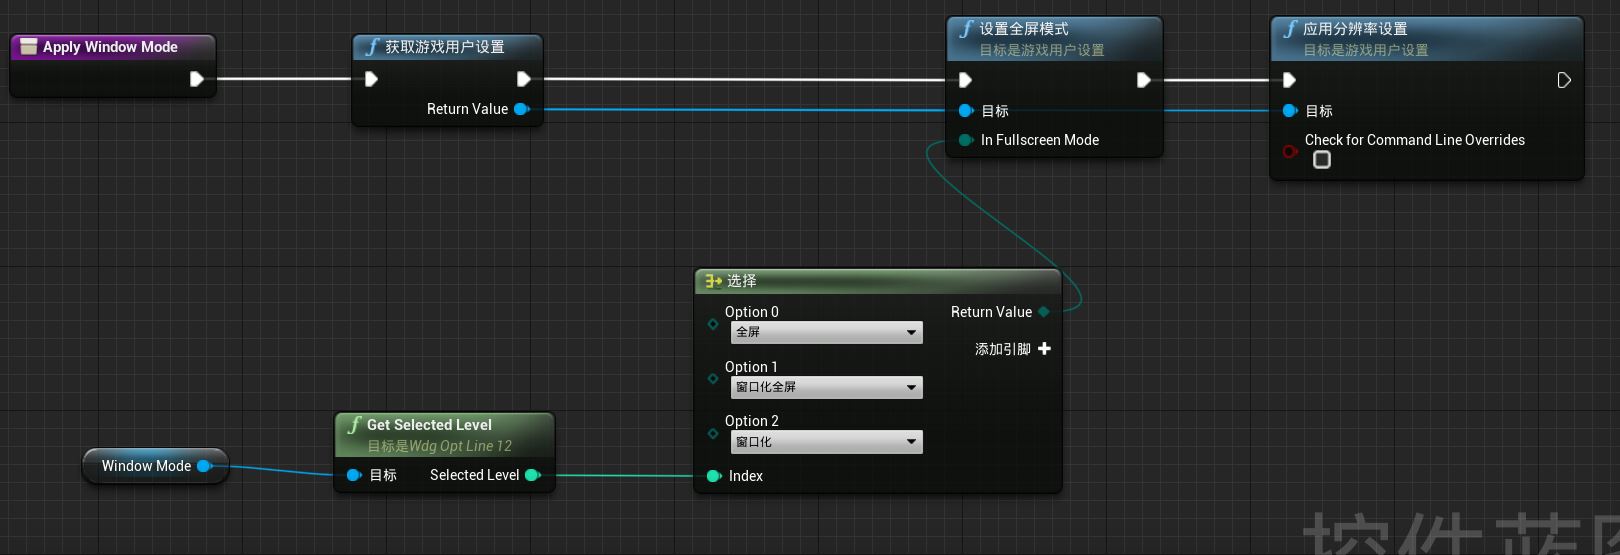Click Apply Window Mode execution output pin

pyautogui.click(x=197, y=79)
